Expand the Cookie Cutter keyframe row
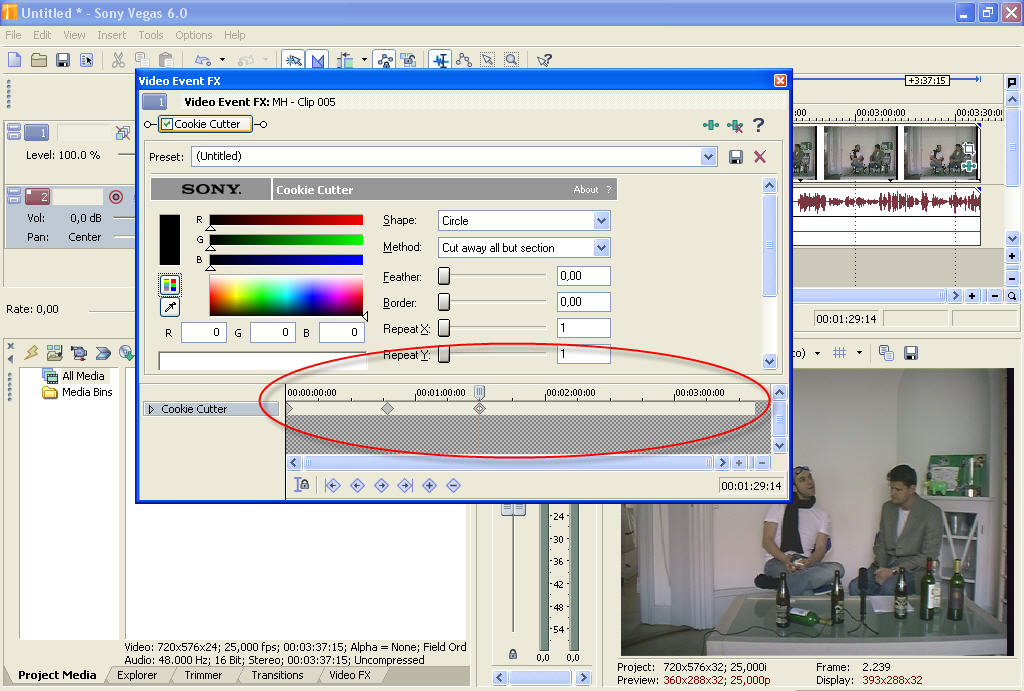This screenshot has width=1024, height=691. point(151,410)
